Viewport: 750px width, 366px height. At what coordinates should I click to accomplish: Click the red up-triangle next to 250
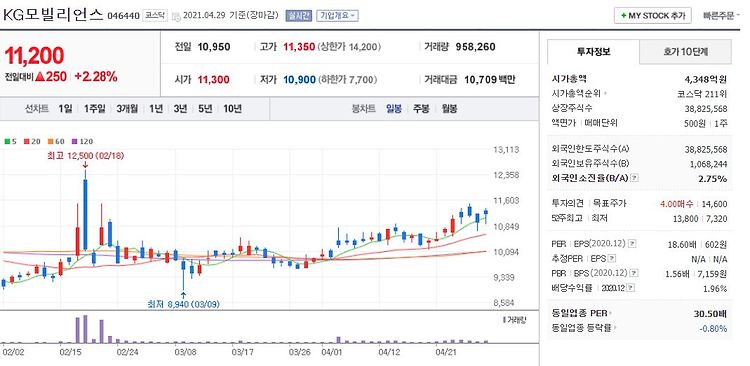pyautogui.click(x=40, y=77)
